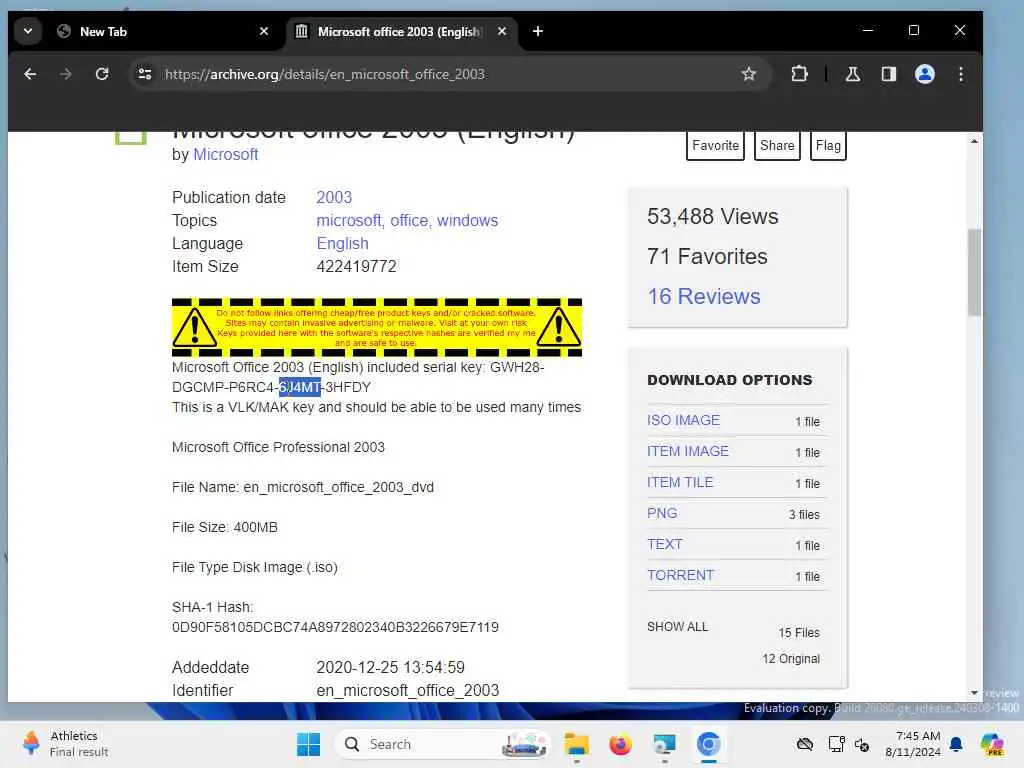
Task: Click the Share button
Action: point(777,146)
